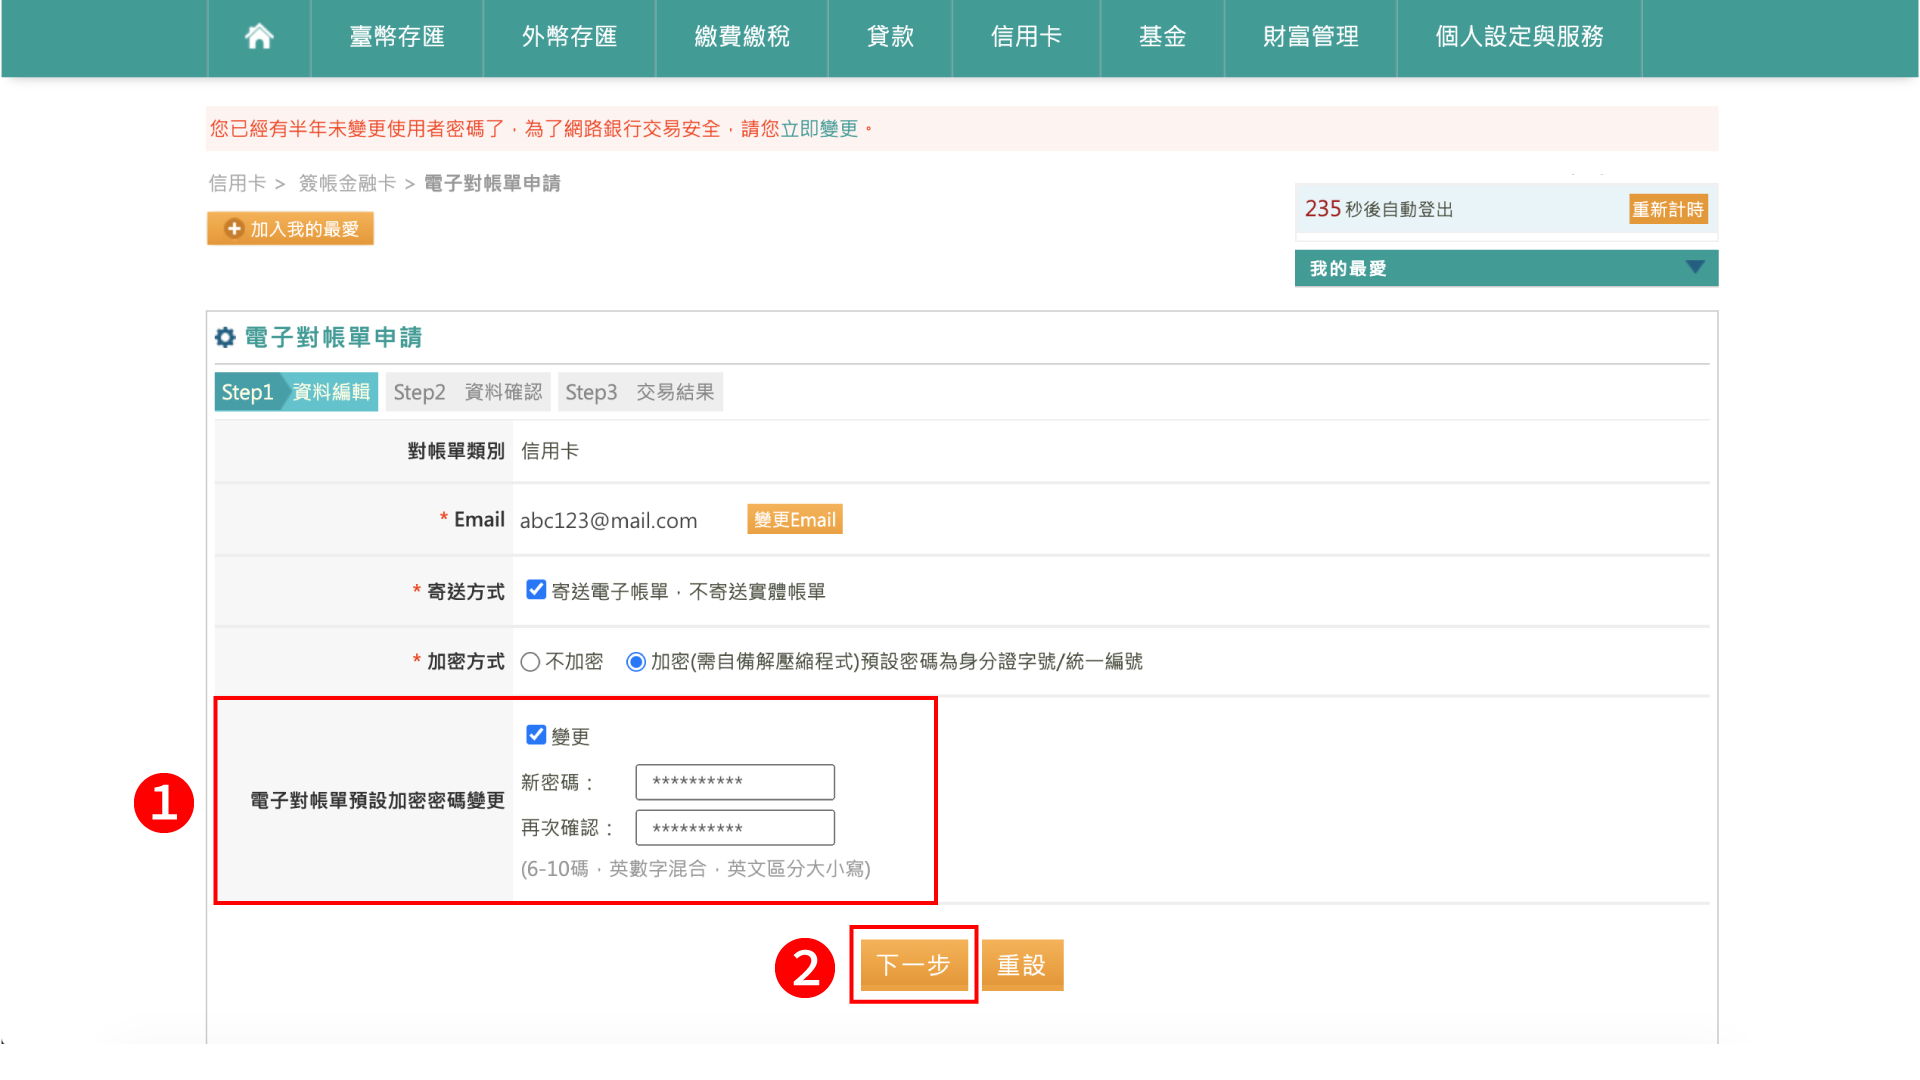Click the plus icon on 加入我的最愛
This screenshot has height=1080, width=1920.
(x=233, y=228)
